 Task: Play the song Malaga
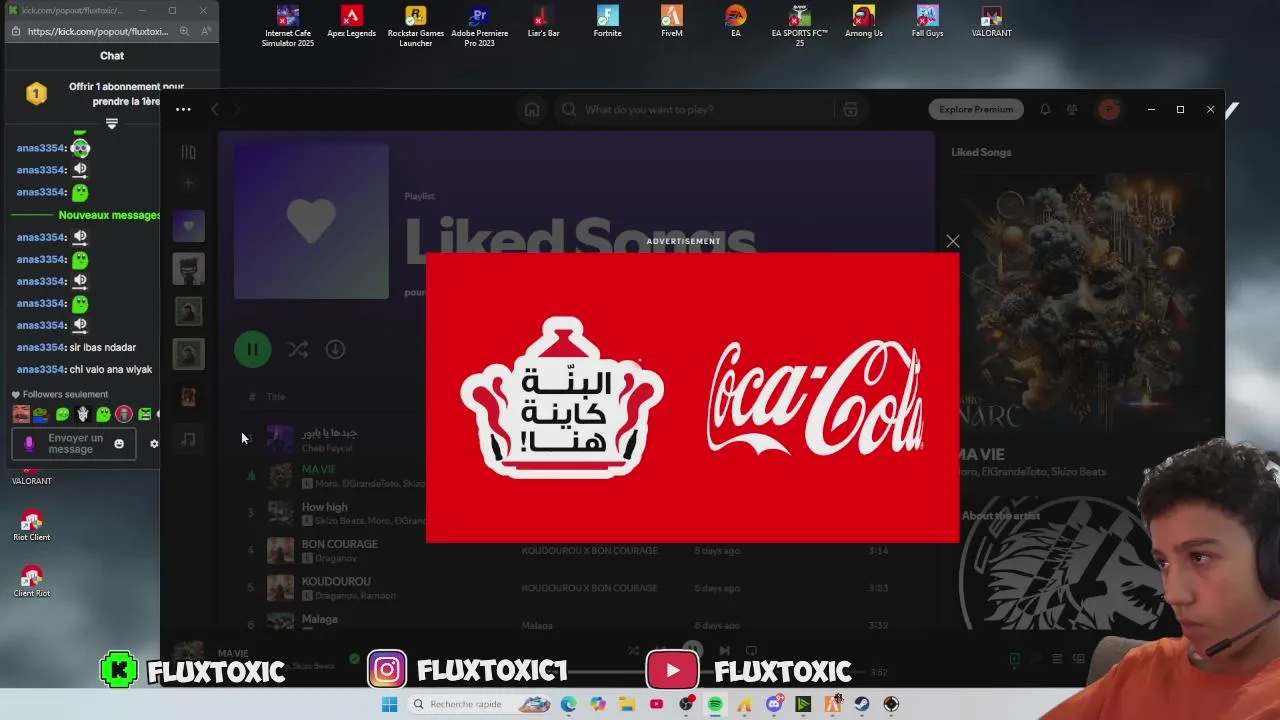tap(320, 619)
